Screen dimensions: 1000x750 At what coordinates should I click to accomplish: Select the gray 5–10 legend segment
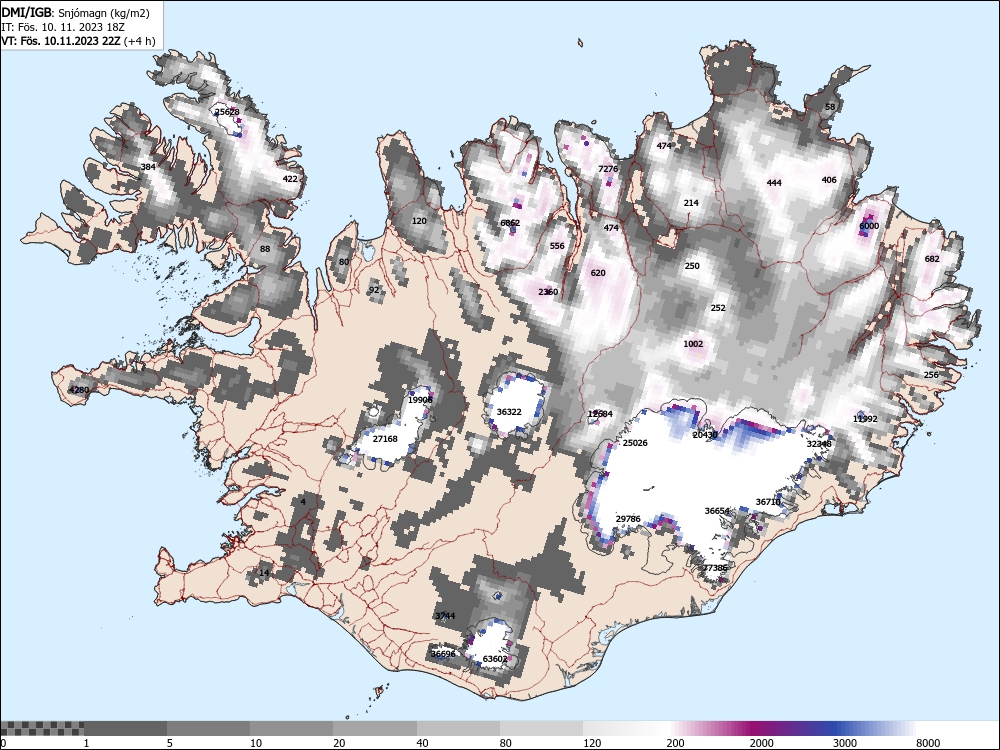pyautogui.click(x=209, y=728)
